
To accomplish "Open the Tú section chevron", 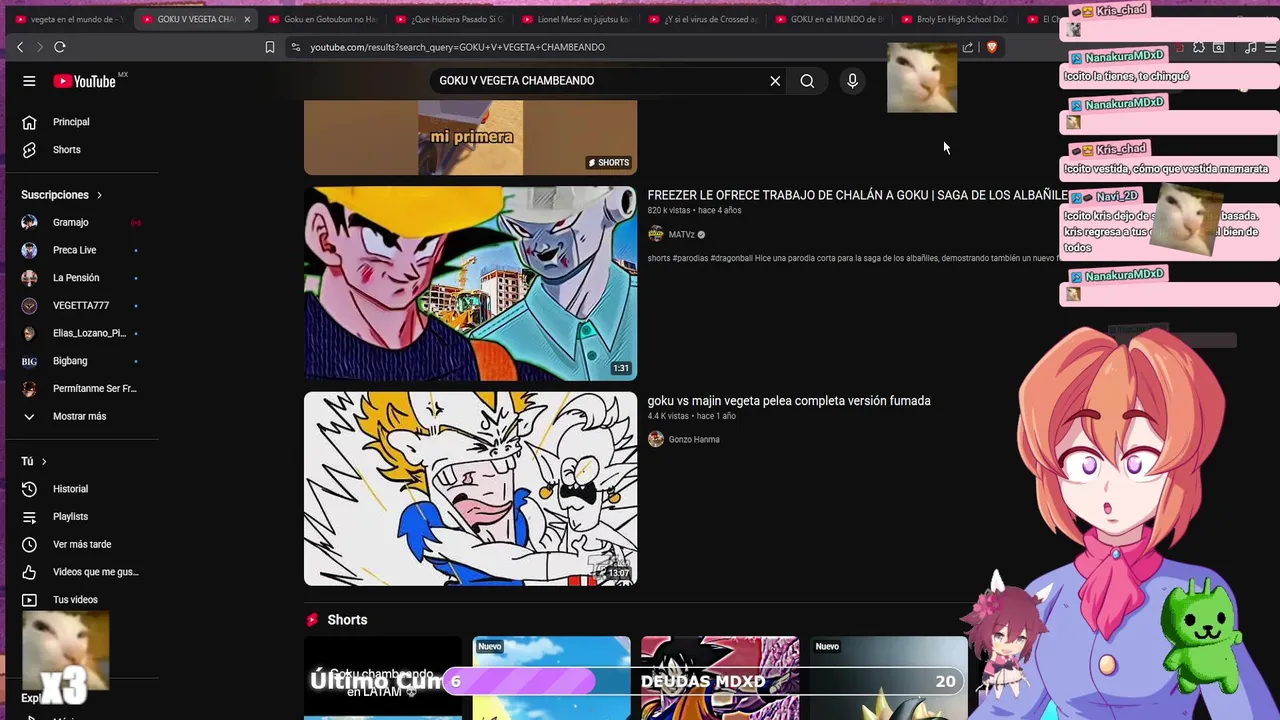I will click(44, 461).
